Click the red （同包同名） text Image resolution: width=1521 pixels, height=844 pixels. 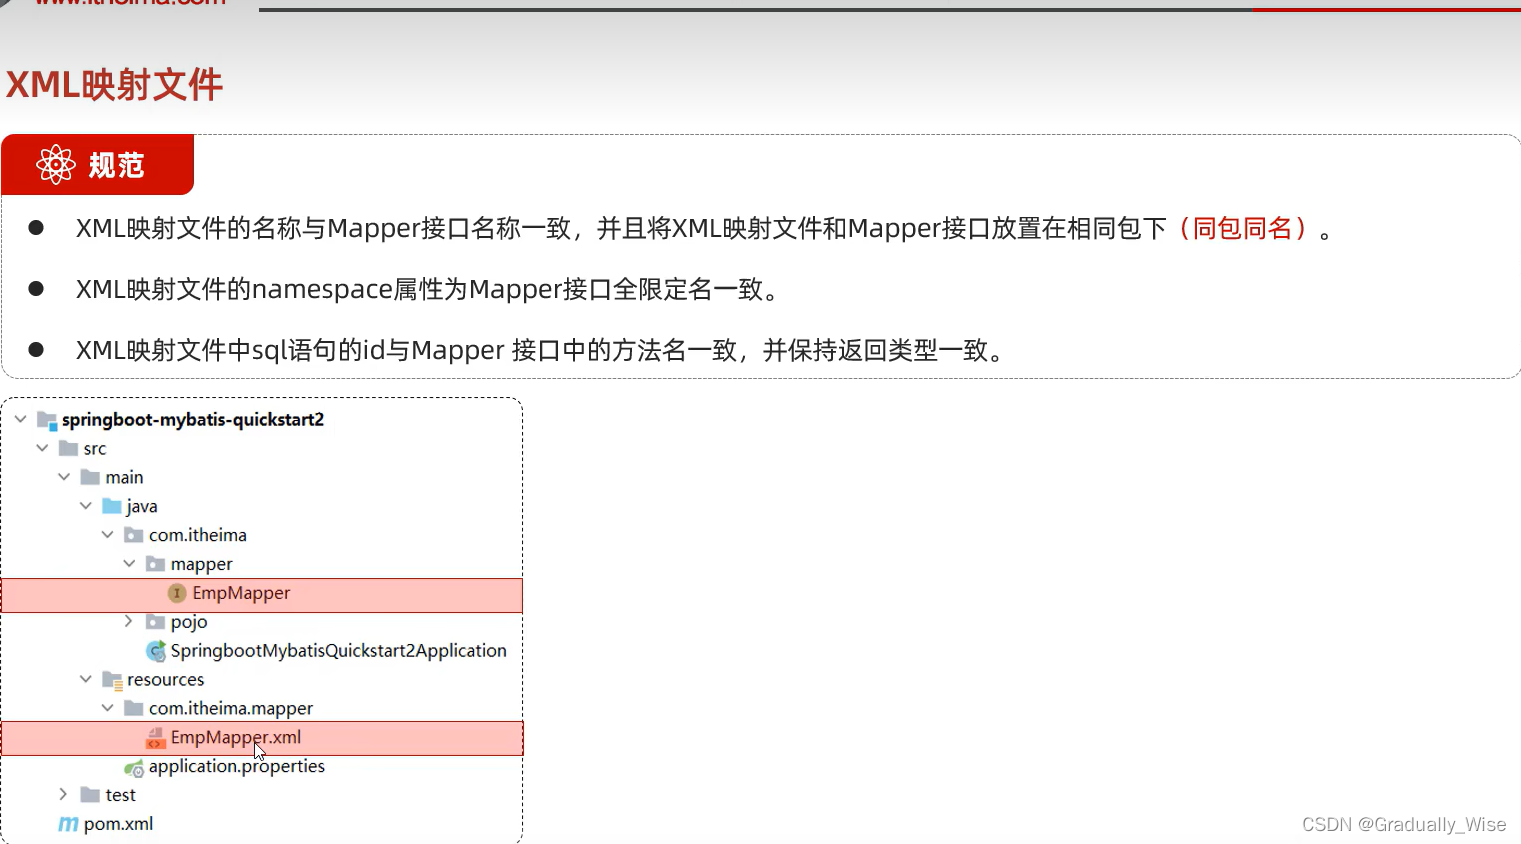point(1243,229)
